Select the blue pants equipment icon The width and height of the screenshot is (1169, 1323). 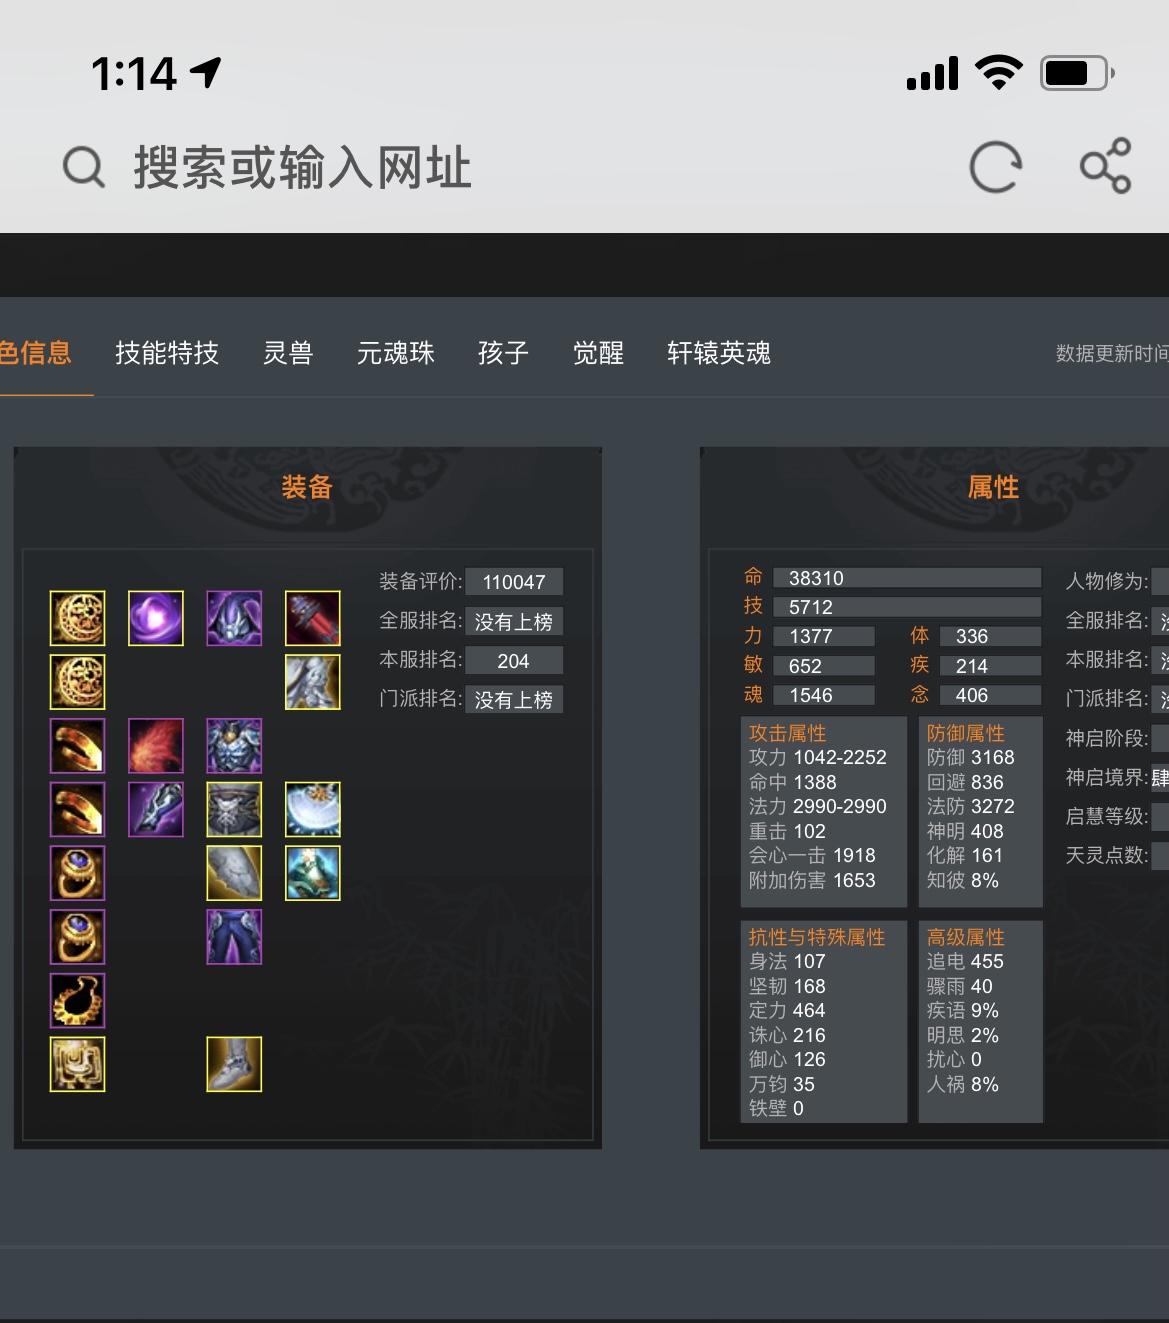234,937
